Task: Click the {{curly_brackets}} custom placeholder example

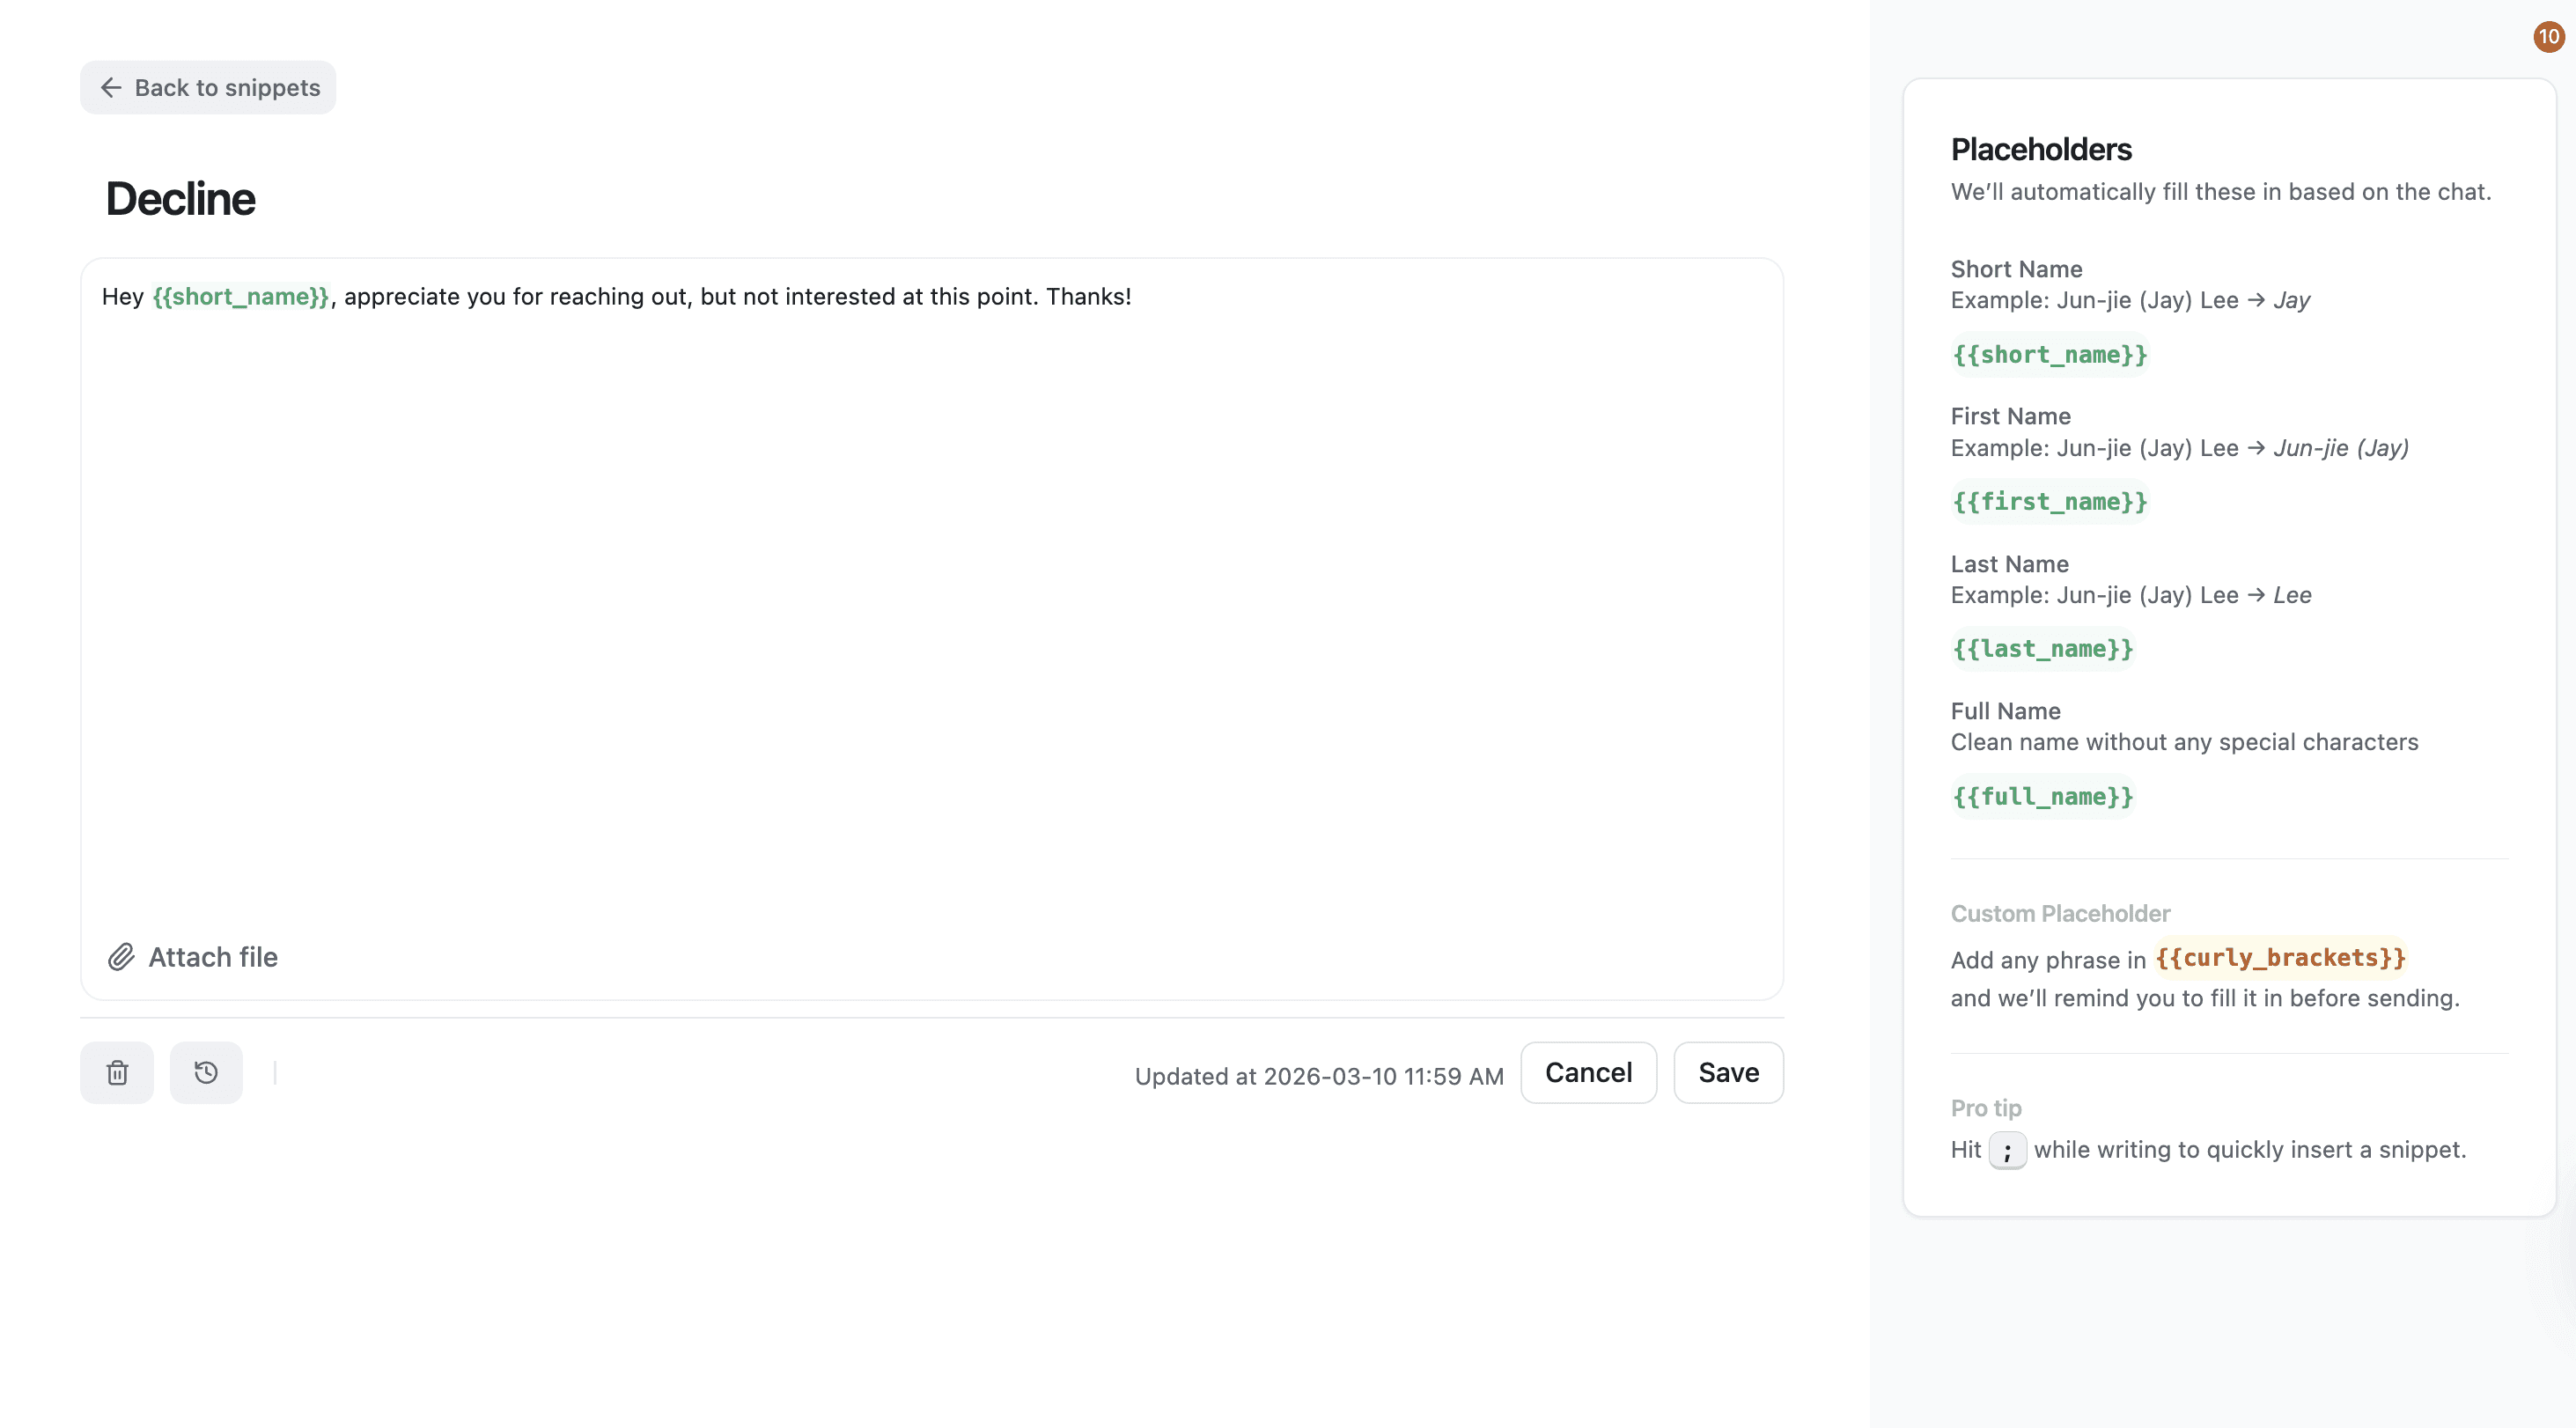Action: (2280, 958)
